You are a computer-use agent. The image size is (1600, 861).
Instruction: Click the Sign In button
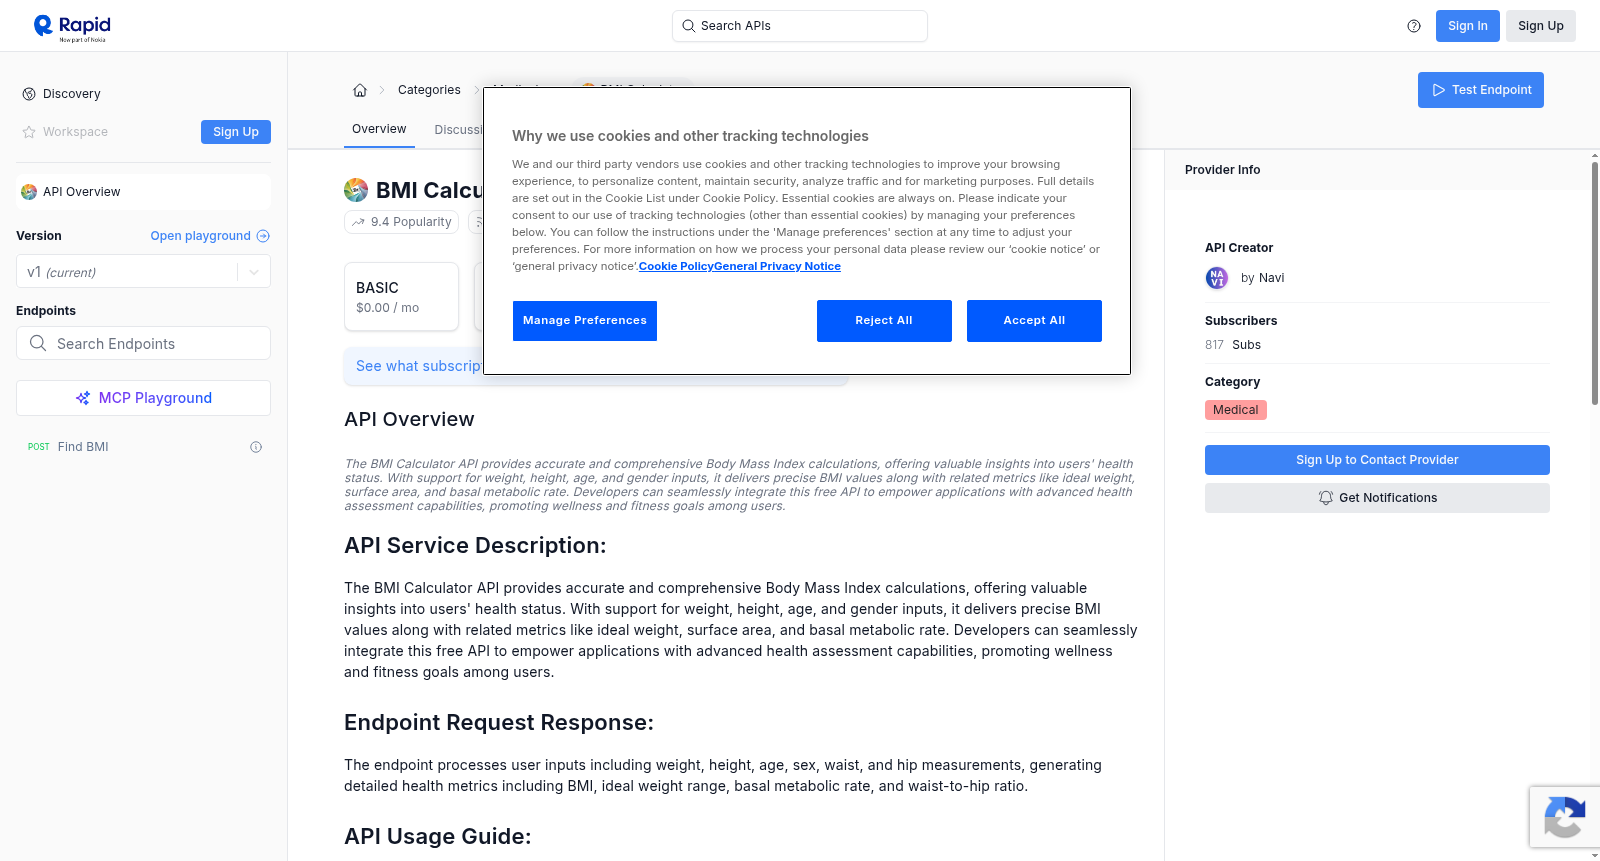(1467, 26)
